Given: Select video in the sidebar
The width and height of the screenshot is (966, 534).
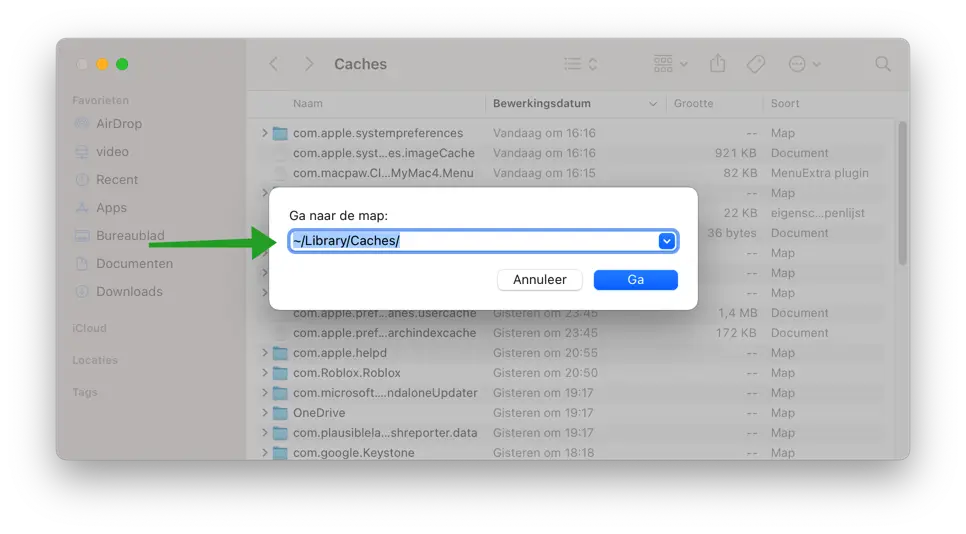Looking at the screenshot, I should 112,152.
